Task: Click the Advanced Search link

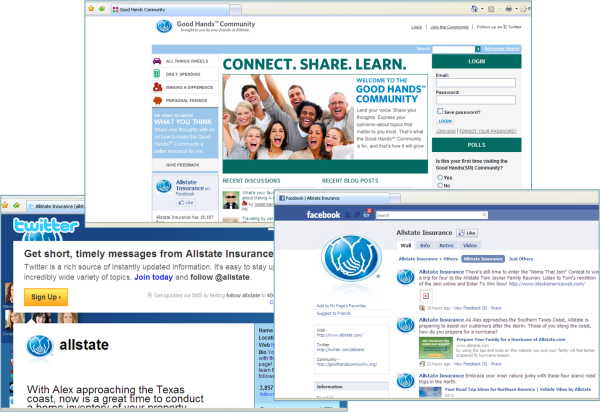Action: (x=502, y=49)
